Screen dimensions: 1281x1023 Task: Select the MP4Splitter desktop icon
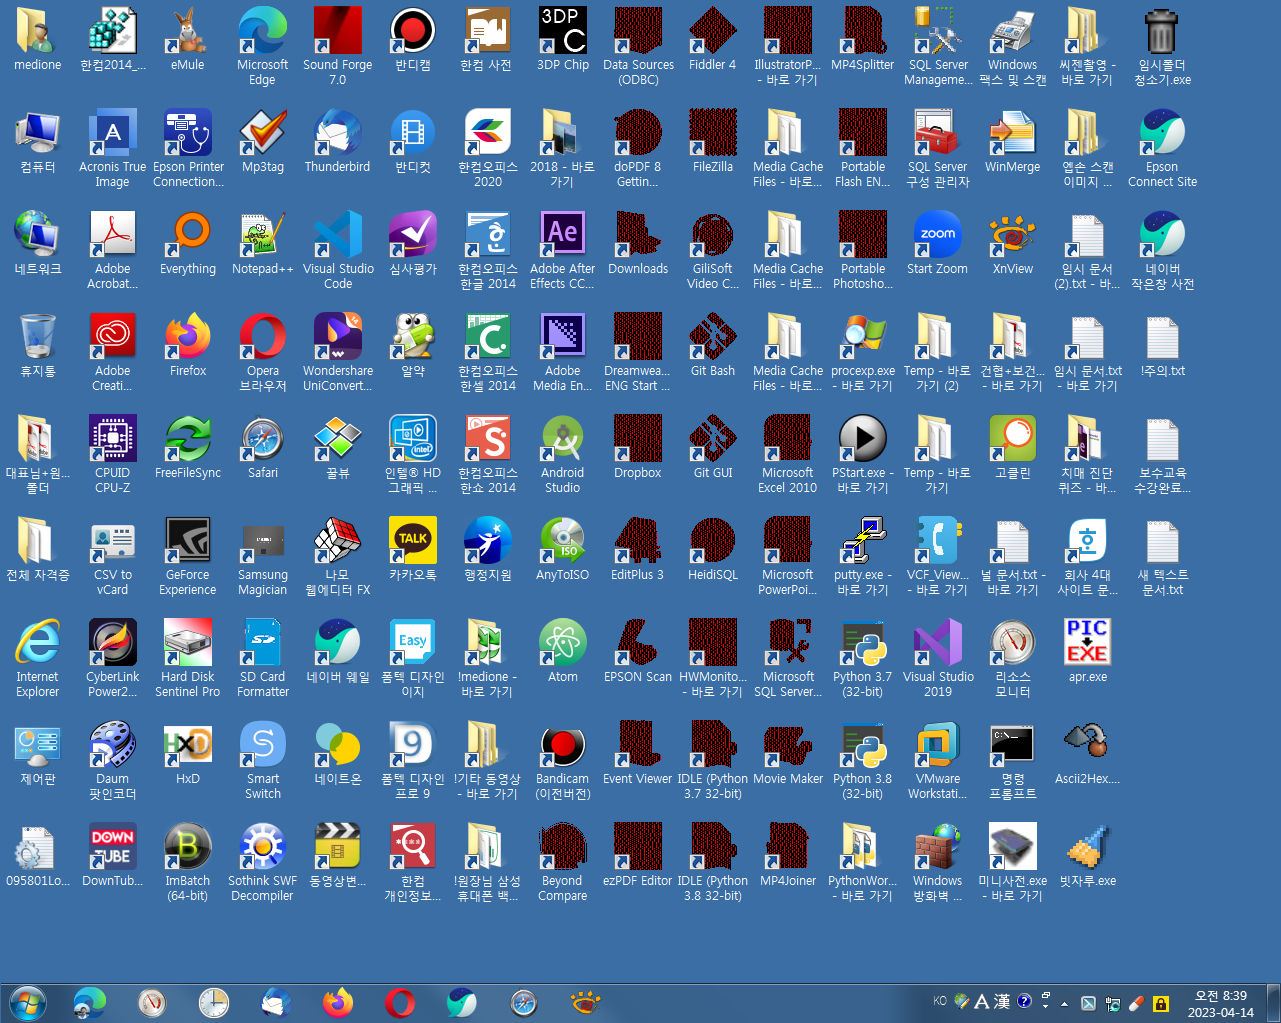[x=863, y=38]
